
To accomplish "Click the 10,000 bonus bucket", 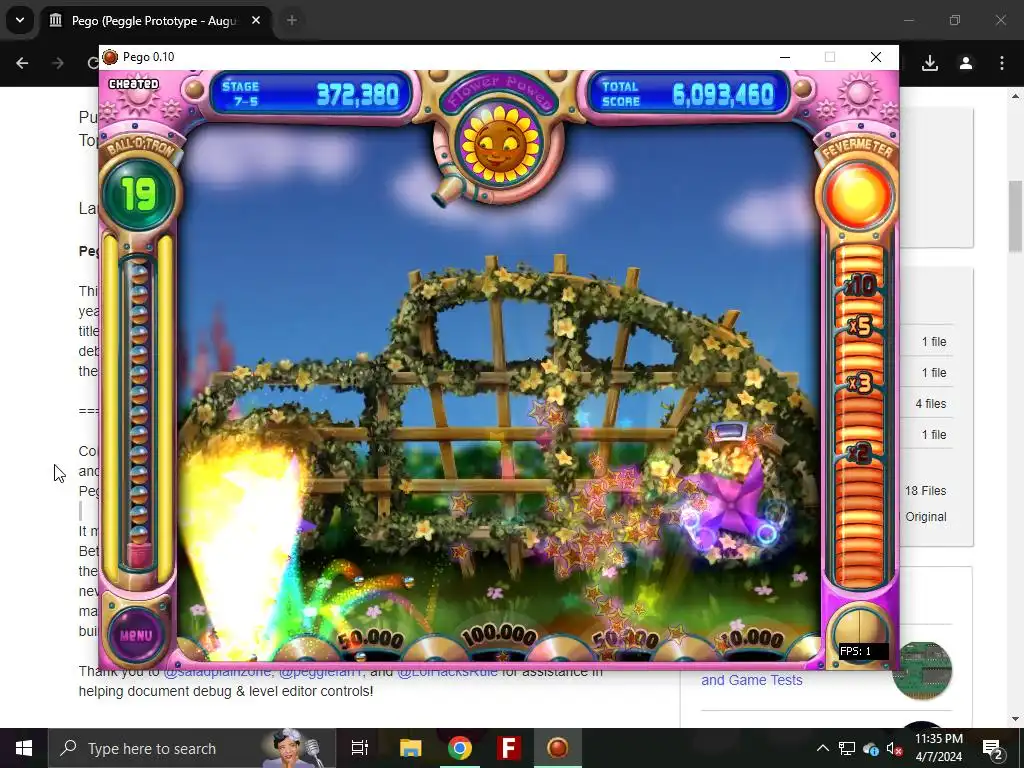I will [x=752, y=639].
